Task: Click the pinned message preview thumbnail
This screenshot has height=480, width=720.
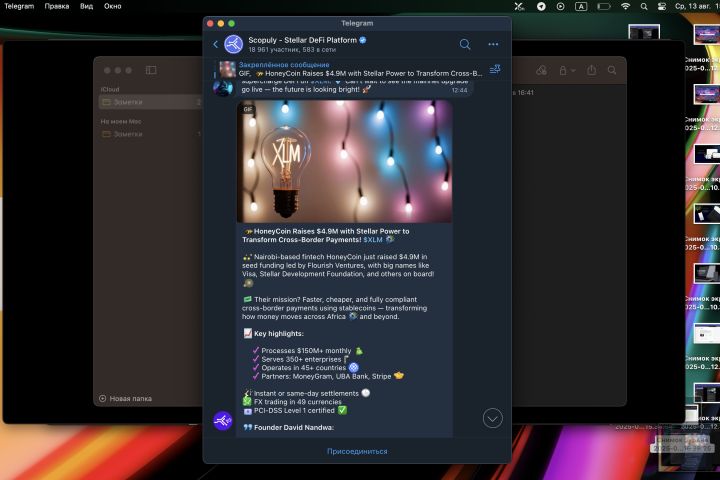Action: click(x=227, y=69)
